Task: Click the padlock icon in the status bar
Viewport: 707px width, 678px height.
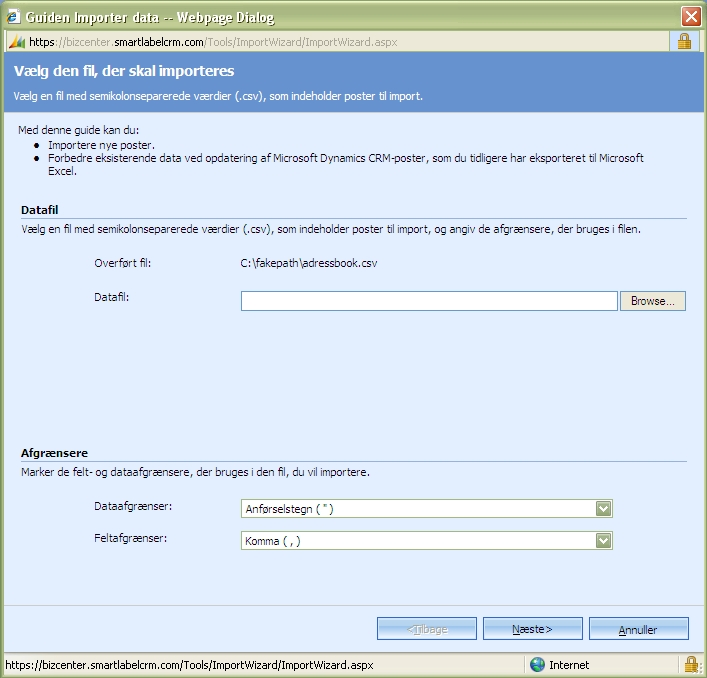Action: click(691, 664)
